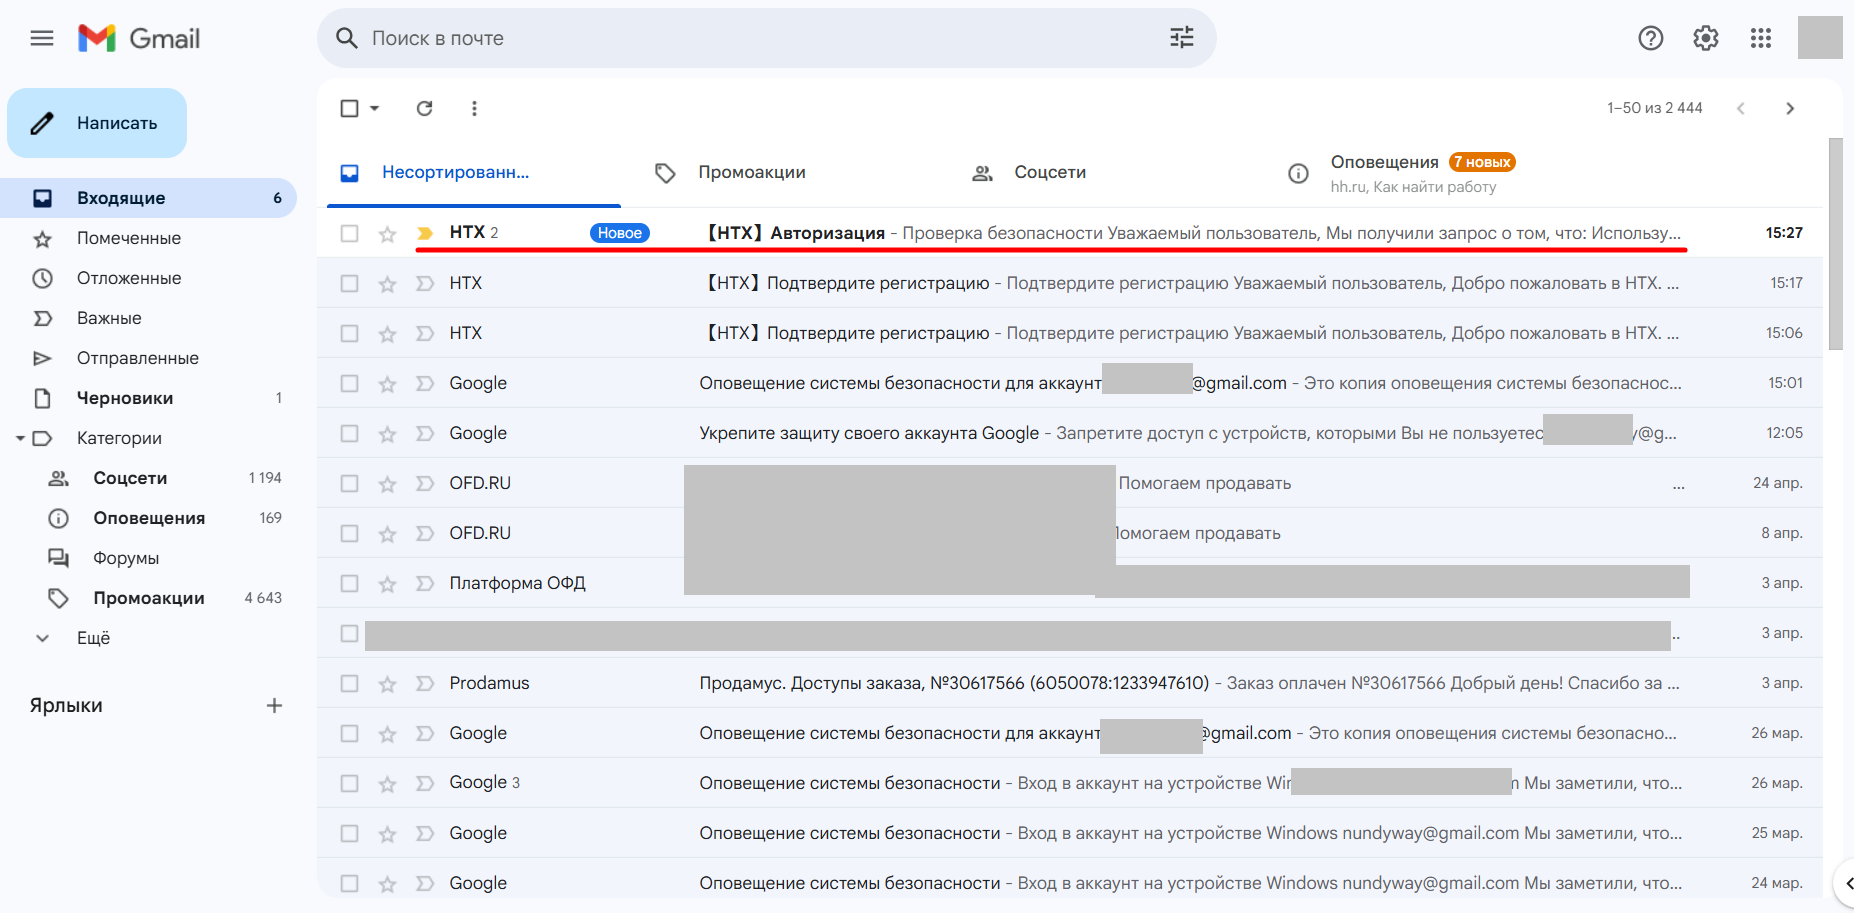Screen dimensions: 1854x913
Task: Select the Prodamus email checkbox
Action: pos(349,684)
